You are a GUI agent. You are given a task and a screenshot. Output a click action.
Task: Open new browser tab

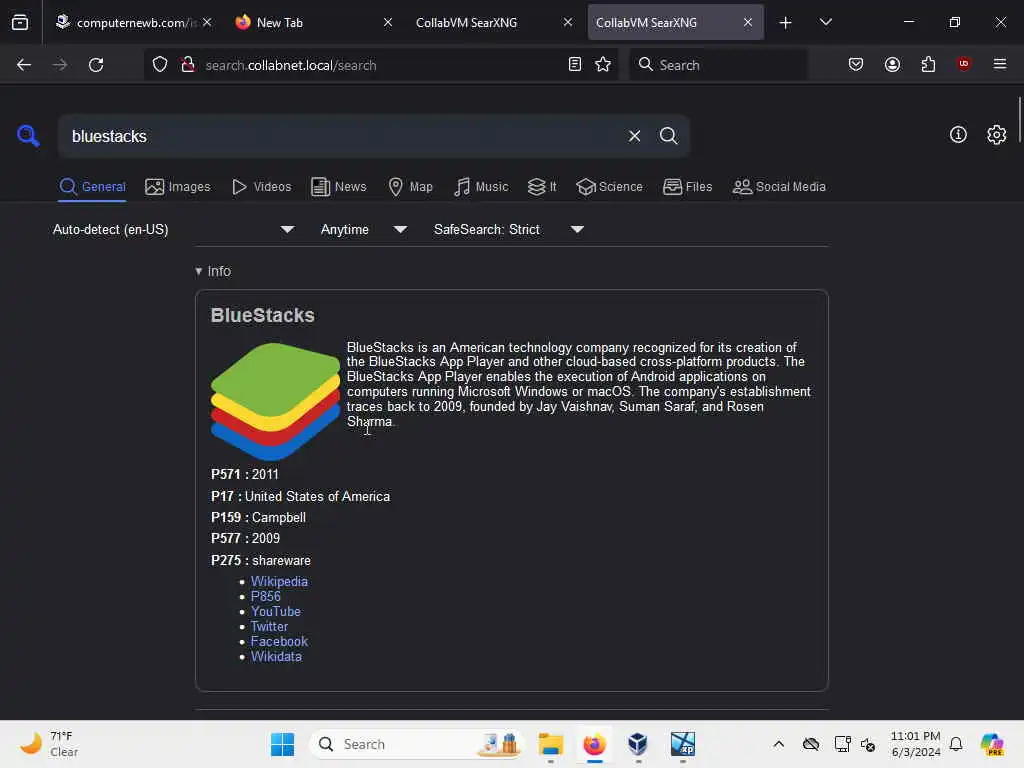pyautogui.click(x=786, y=23)
